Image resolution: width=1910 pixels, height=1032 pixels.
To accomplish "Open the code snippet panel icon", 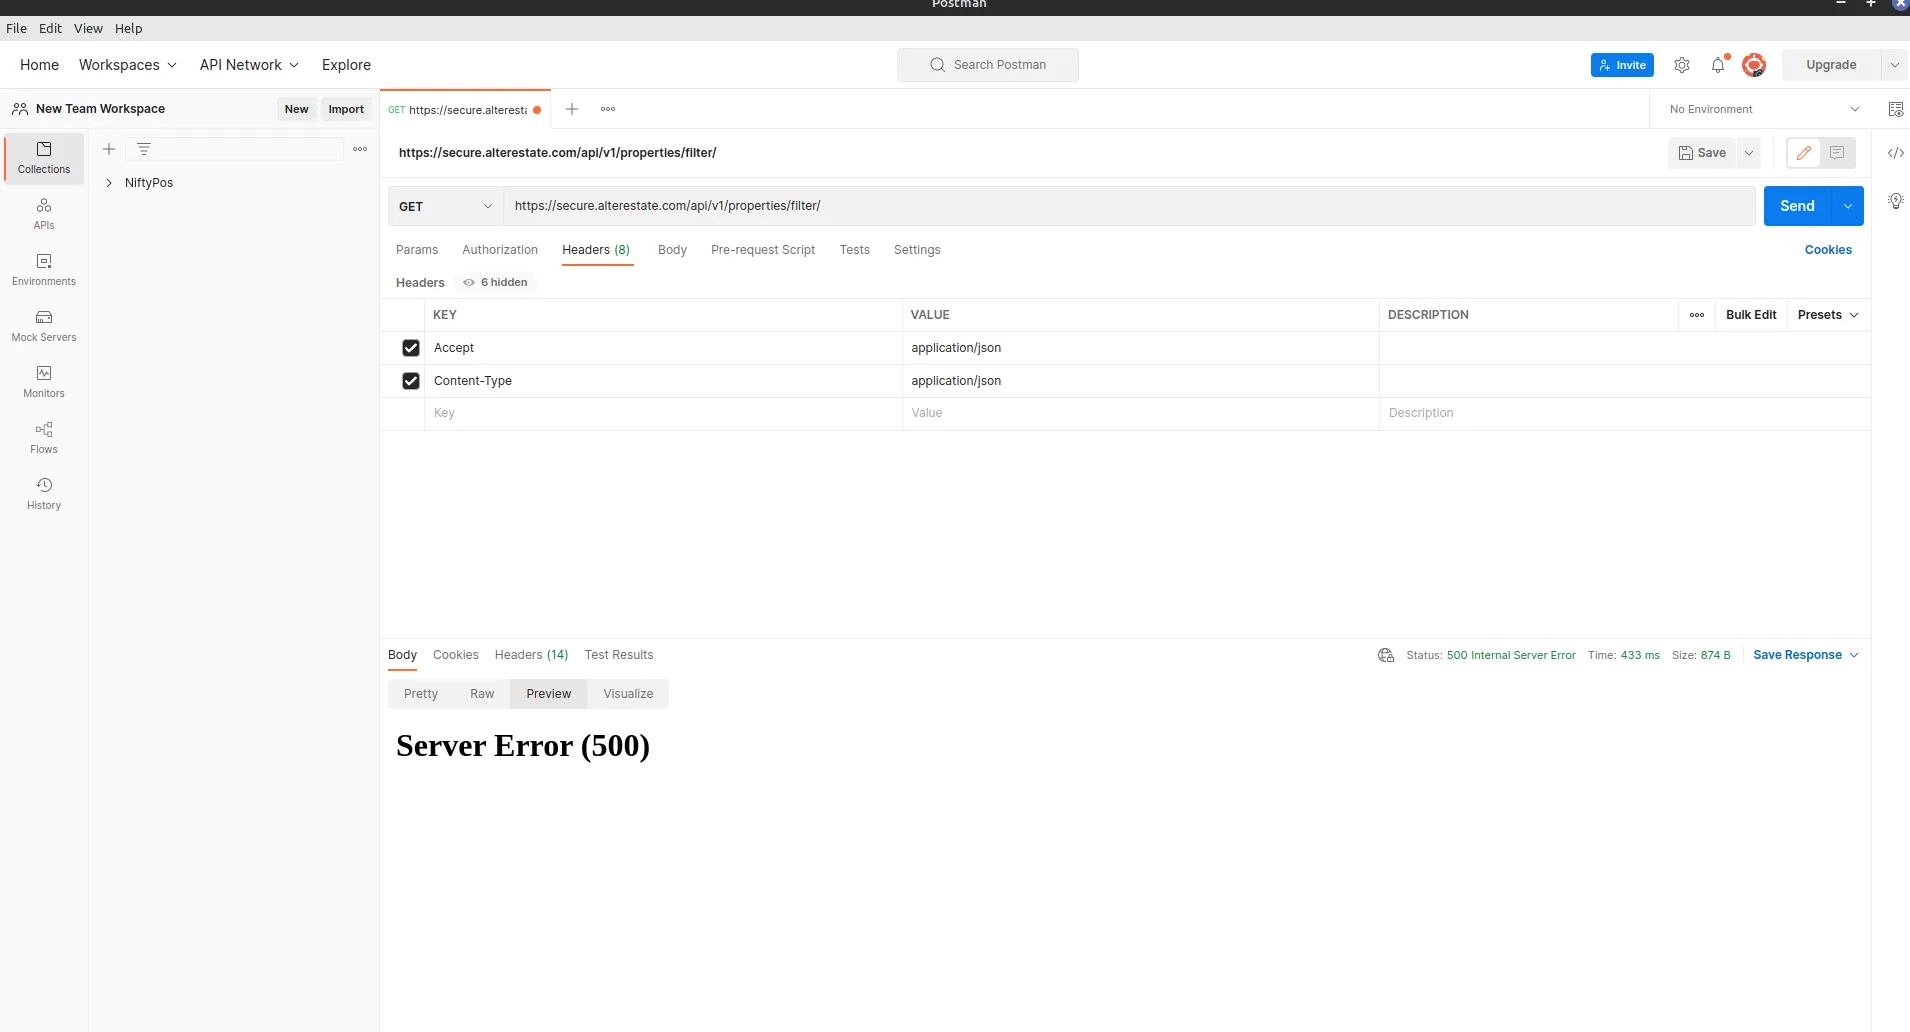I will pyautogui.click(x=1895, y=153).
